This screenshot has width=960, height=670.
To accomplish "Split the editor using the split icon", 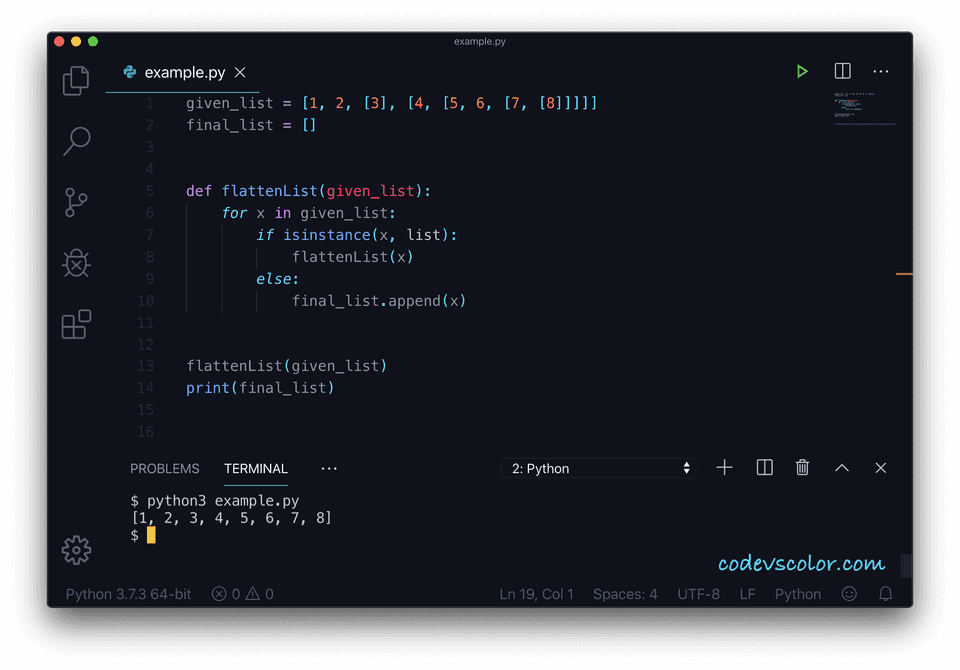I will pyautogui.click(x=842, y=71).
